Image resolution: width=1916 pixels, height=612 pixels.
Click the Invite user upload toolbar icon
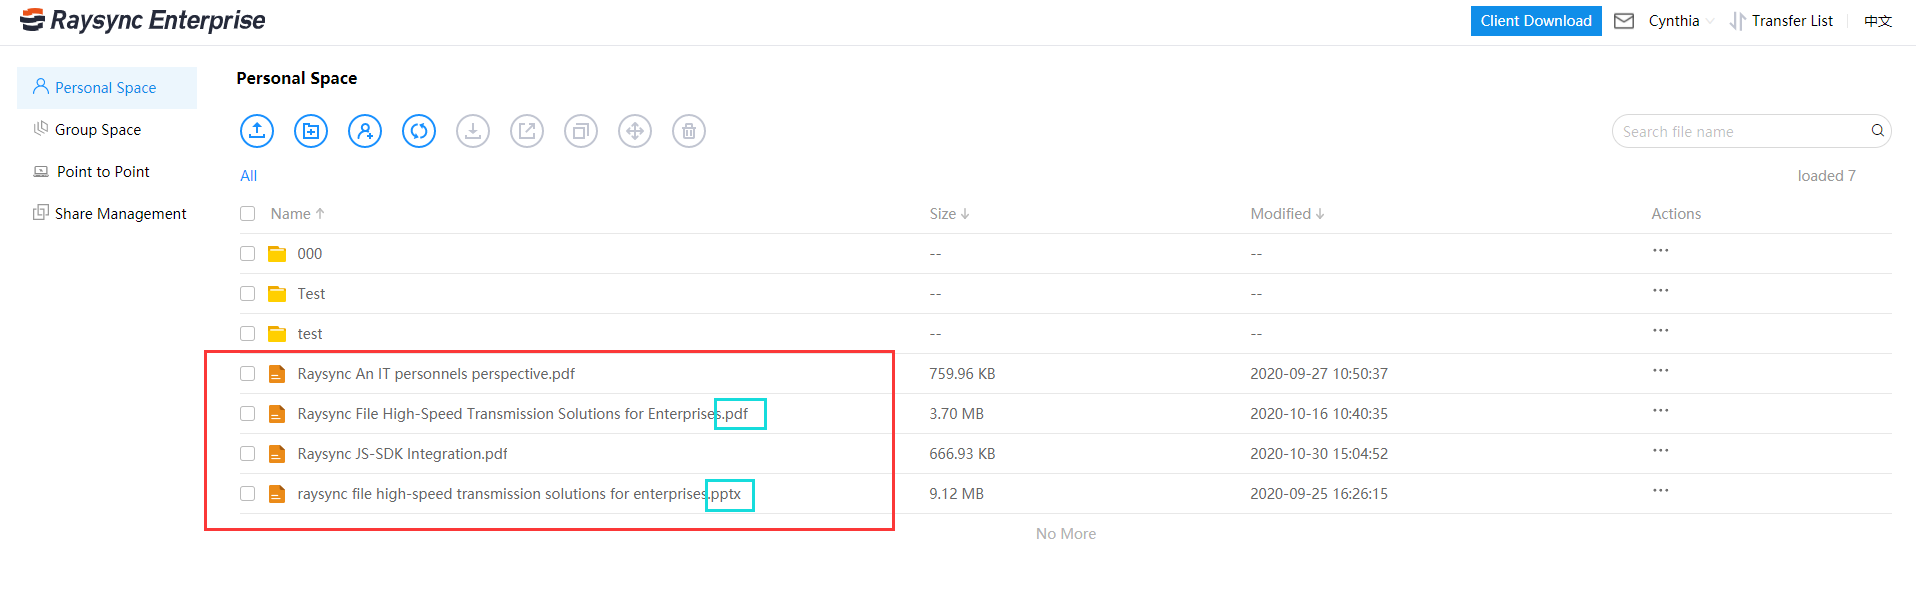coord(365,131)
